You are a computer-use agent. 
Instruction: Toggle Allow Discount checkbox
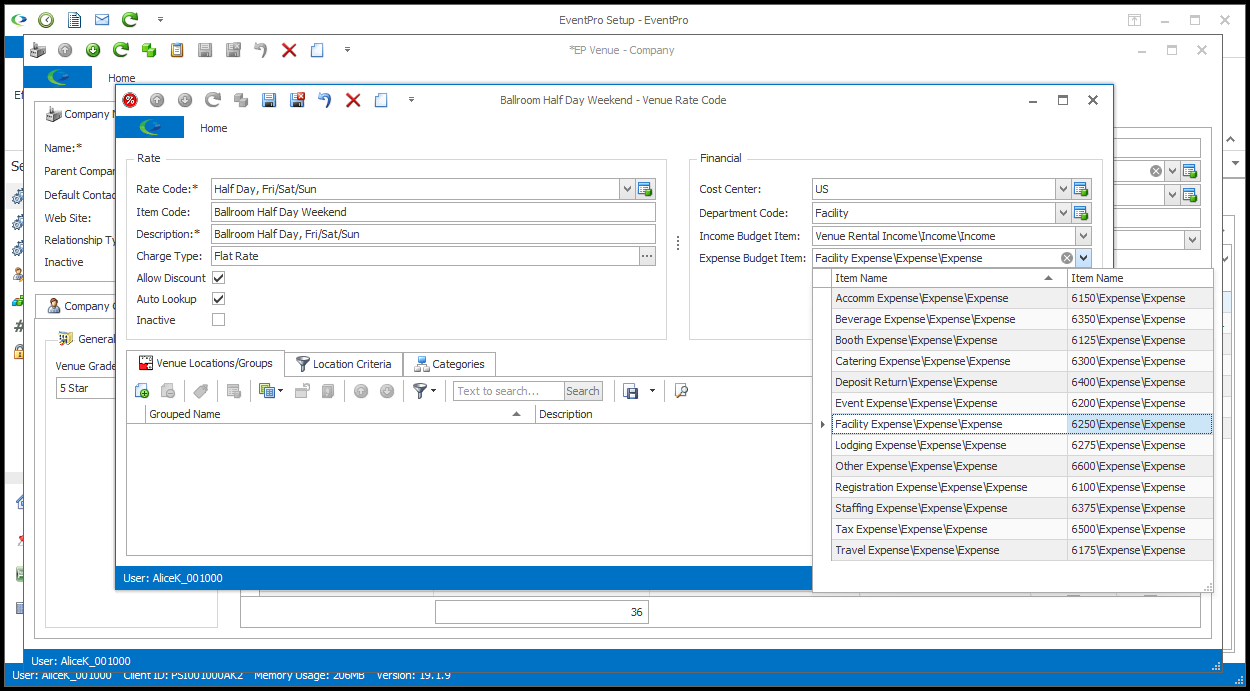coord(218,278)
